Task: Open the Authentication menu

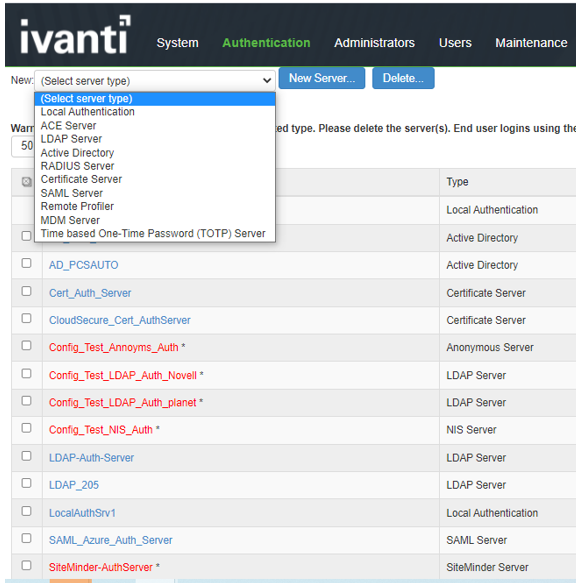Action: (266, 43)
